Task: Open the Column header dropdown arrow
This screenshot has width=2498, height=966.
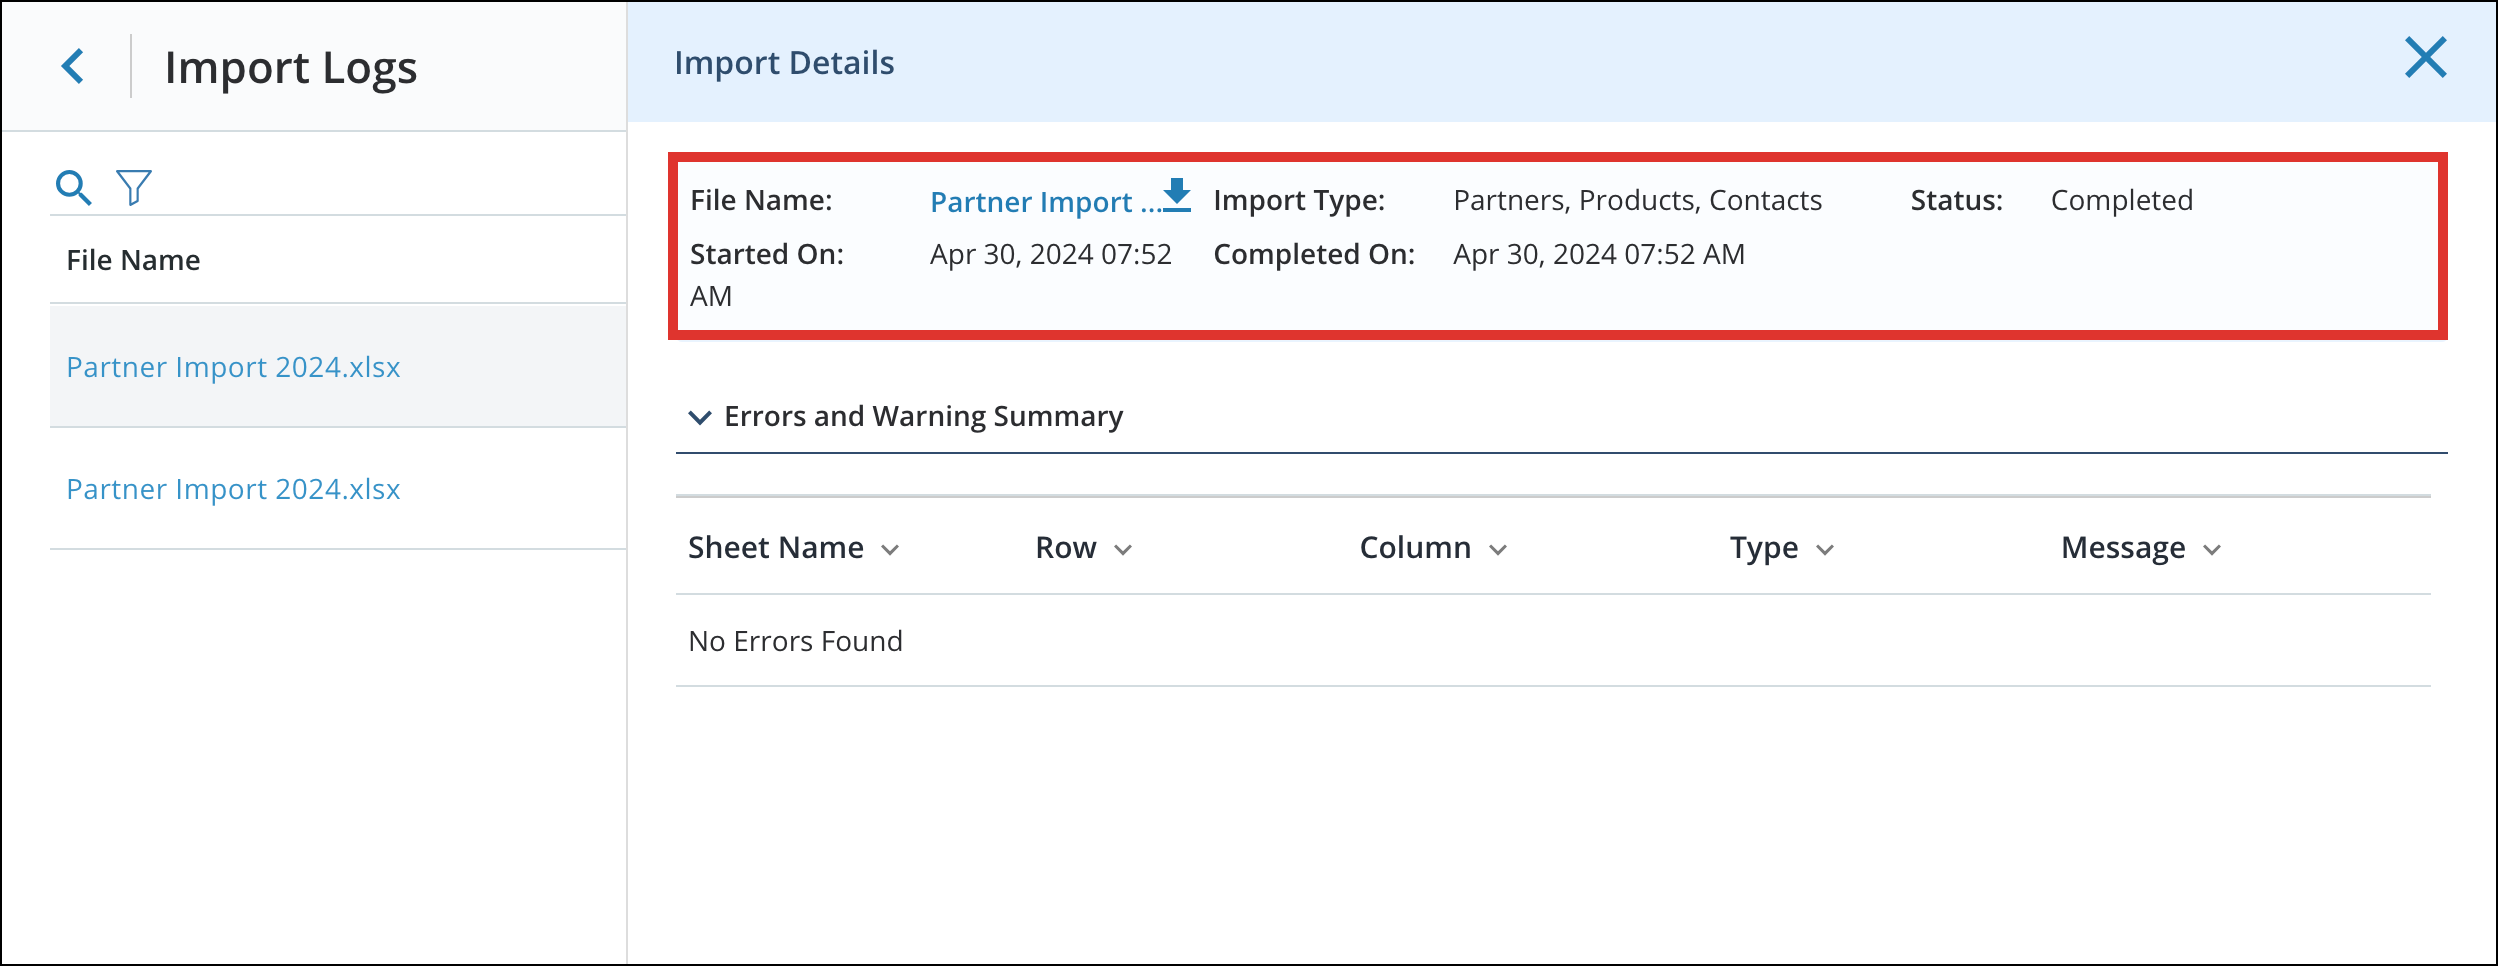Action: [x=1498, y=550]
